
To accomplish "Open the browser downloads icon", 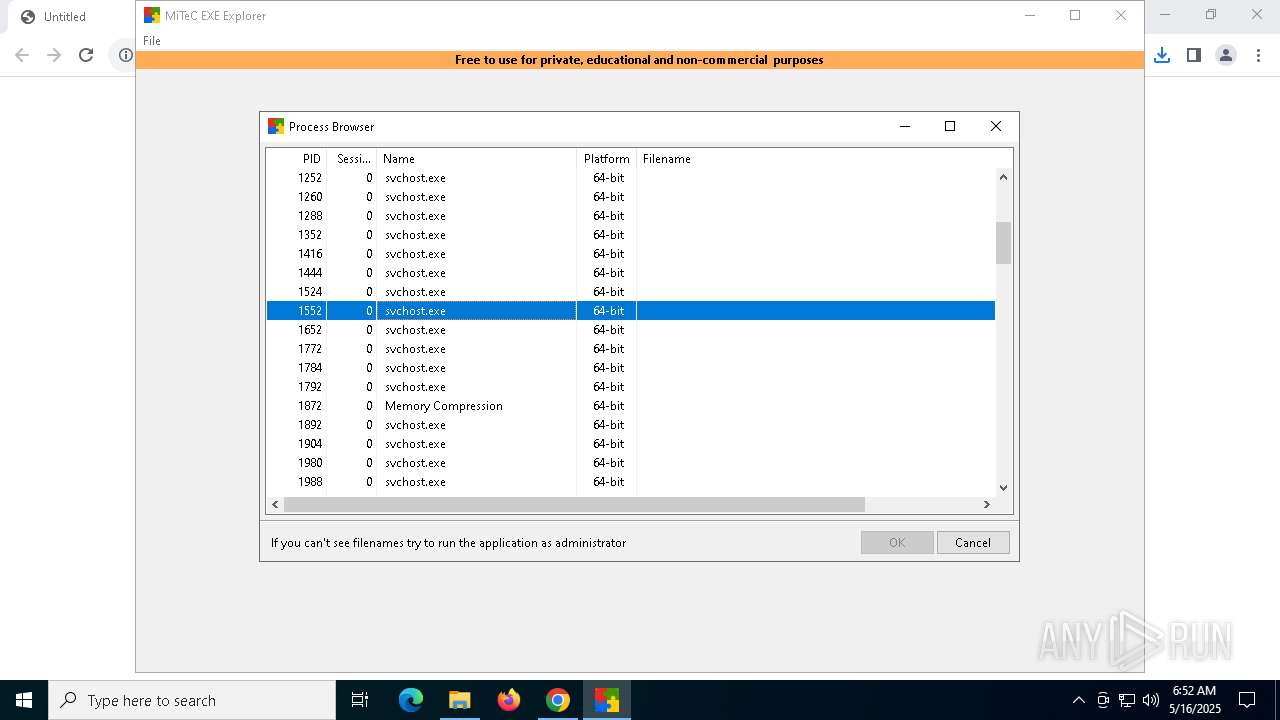I will (1162, 55).
